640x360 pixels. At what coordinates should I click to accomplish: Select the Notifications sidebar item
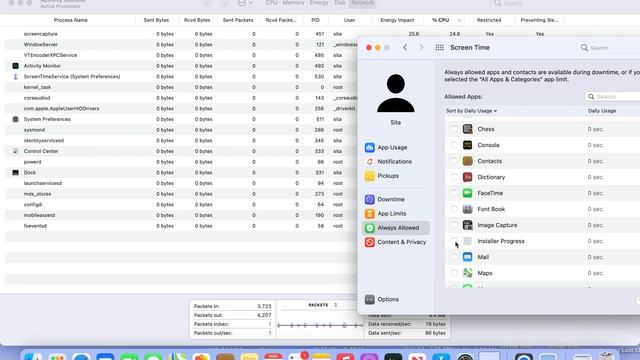[388, 162]
